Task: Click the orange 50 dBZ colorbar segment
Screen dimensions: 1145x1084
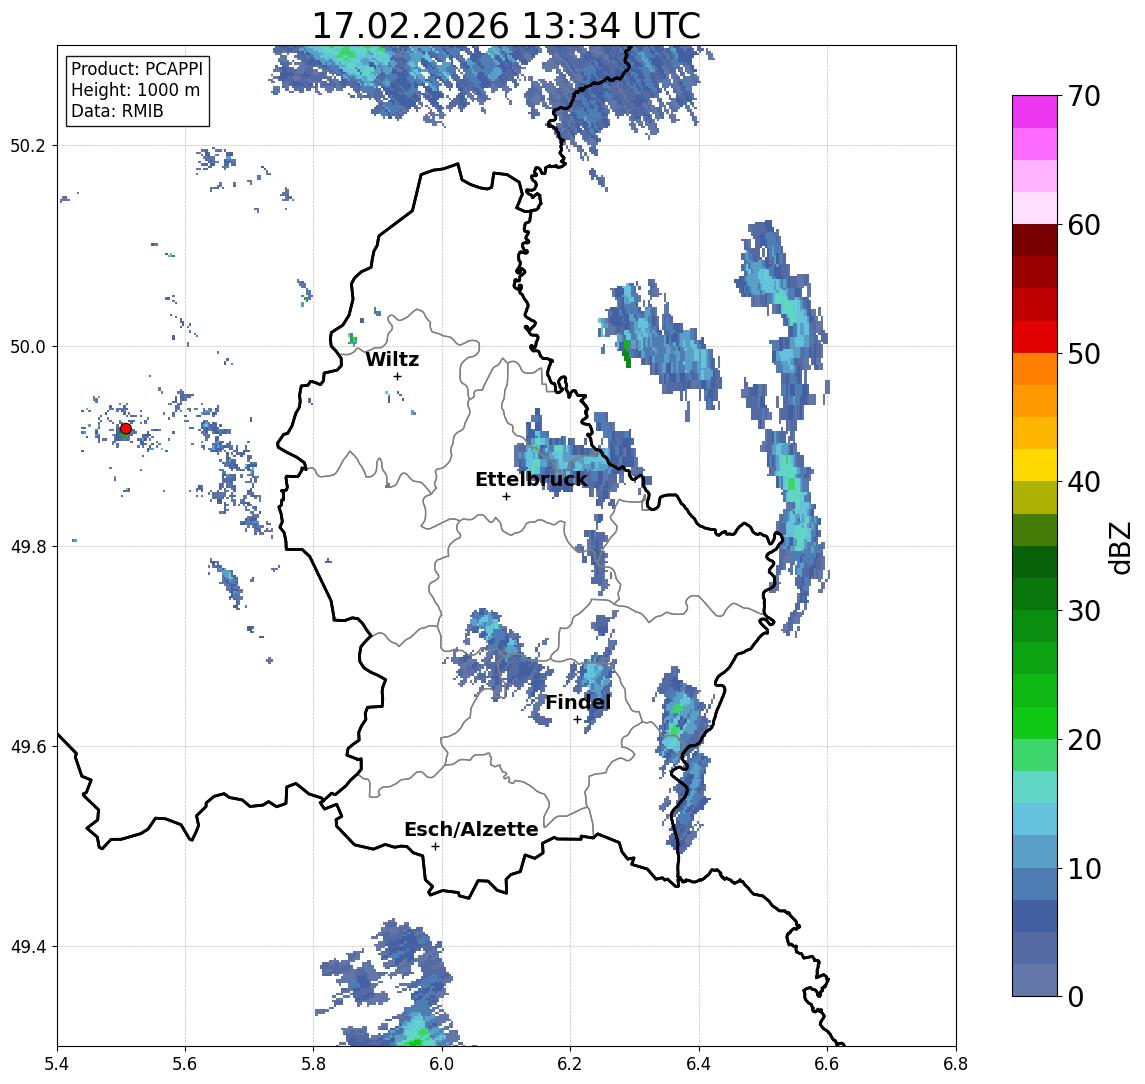Action: (1035, 369)
